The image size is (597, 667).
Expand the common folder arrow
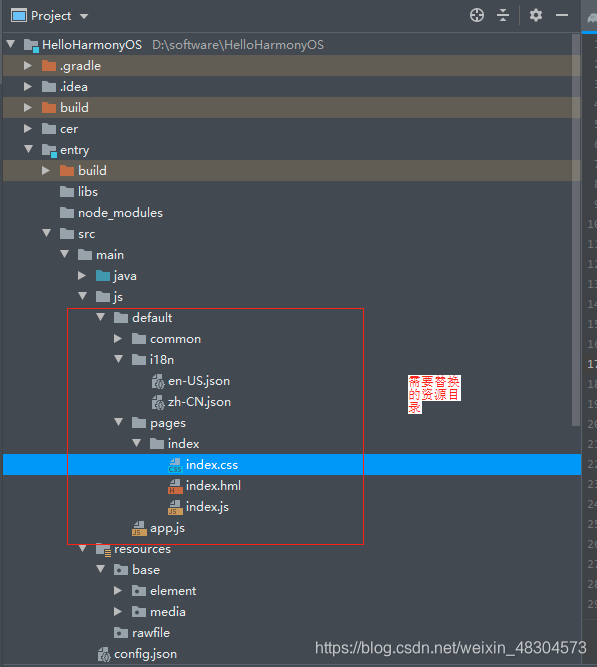[118, 339]
